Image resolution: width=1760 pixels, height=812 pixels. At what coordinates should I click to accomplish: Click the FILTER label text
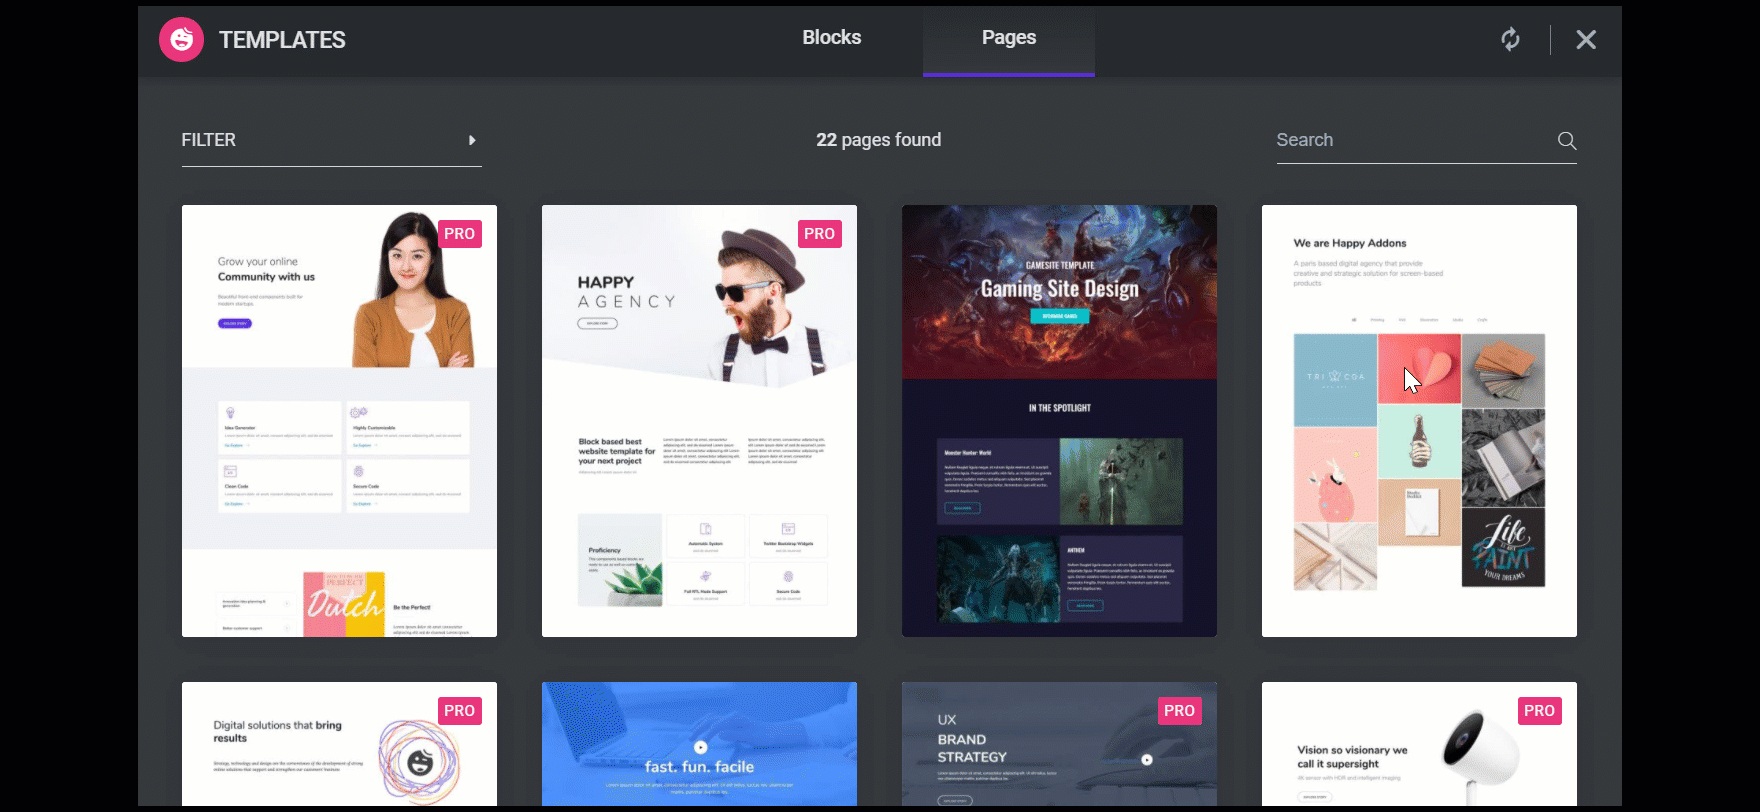click(209, 140)
